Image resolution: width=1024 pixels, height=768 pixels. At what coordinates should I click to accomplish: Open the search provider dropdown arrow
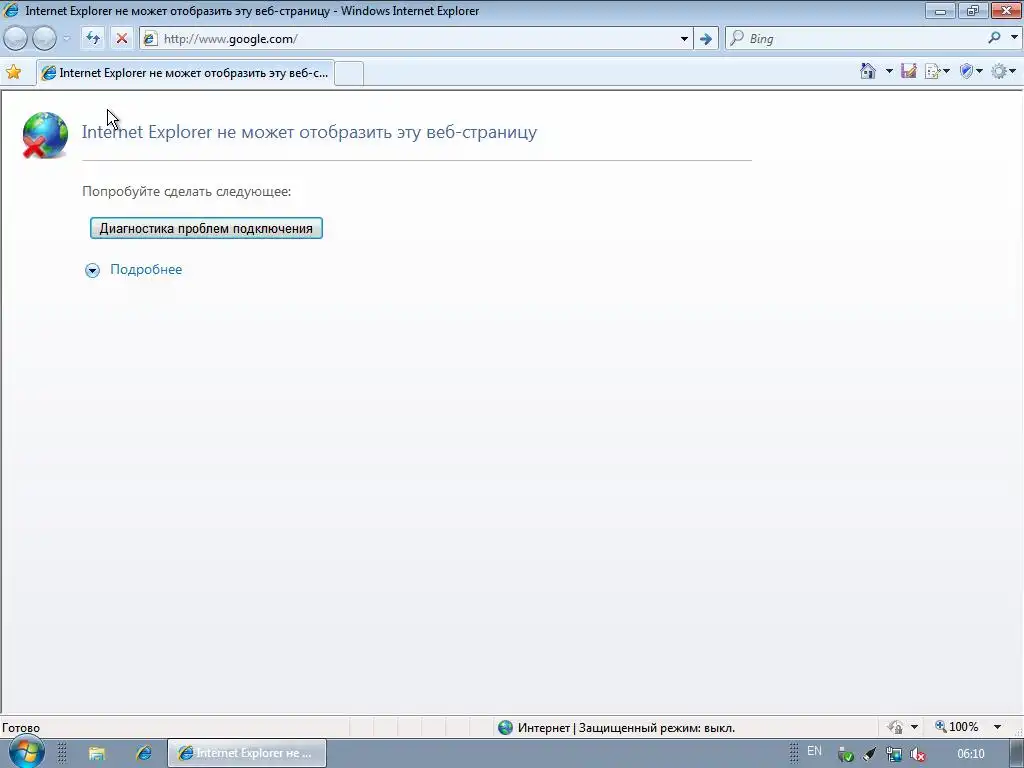click(x=1014, y=39)
